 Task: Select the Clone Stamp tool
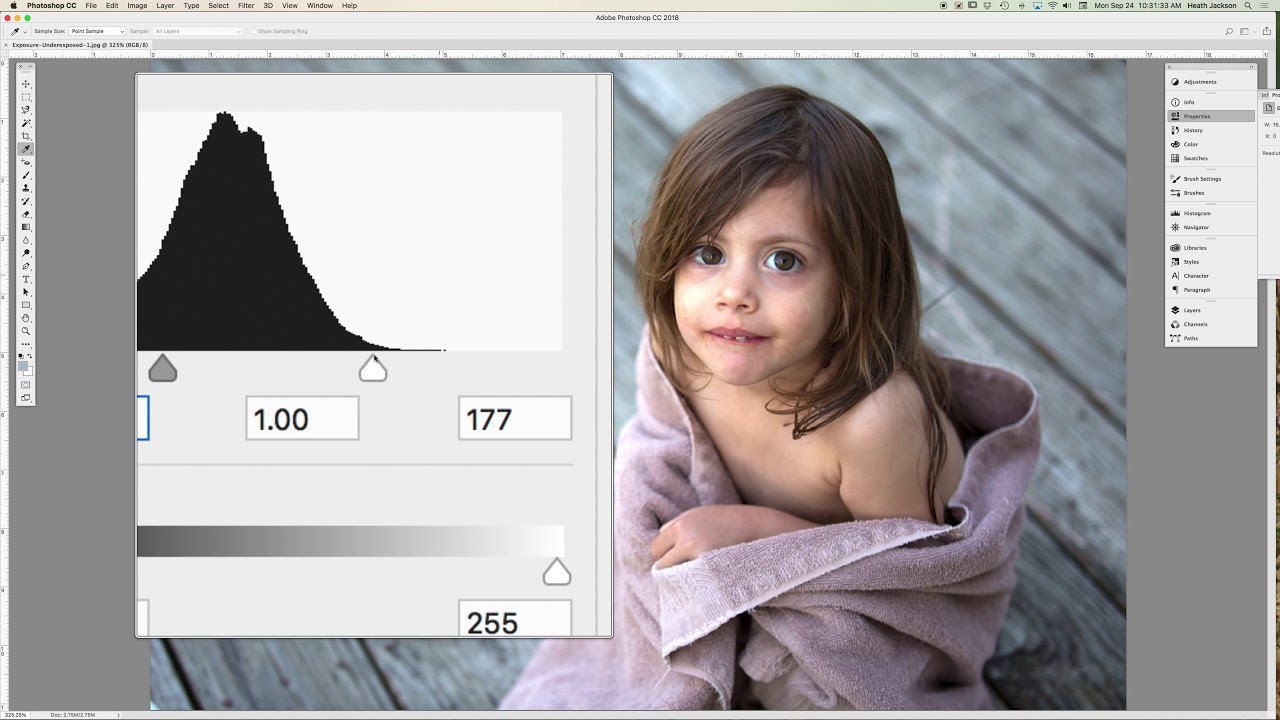pos(26,188)
